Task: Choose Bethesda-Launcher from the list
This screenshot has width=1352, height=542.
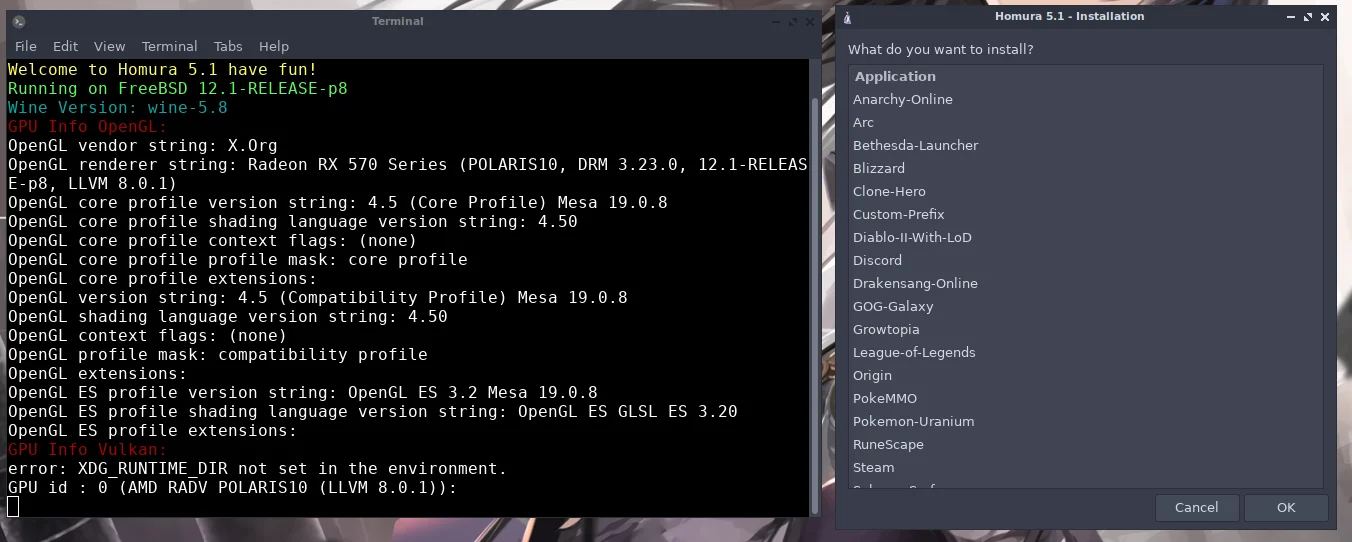Action: tap(1086, 145)
